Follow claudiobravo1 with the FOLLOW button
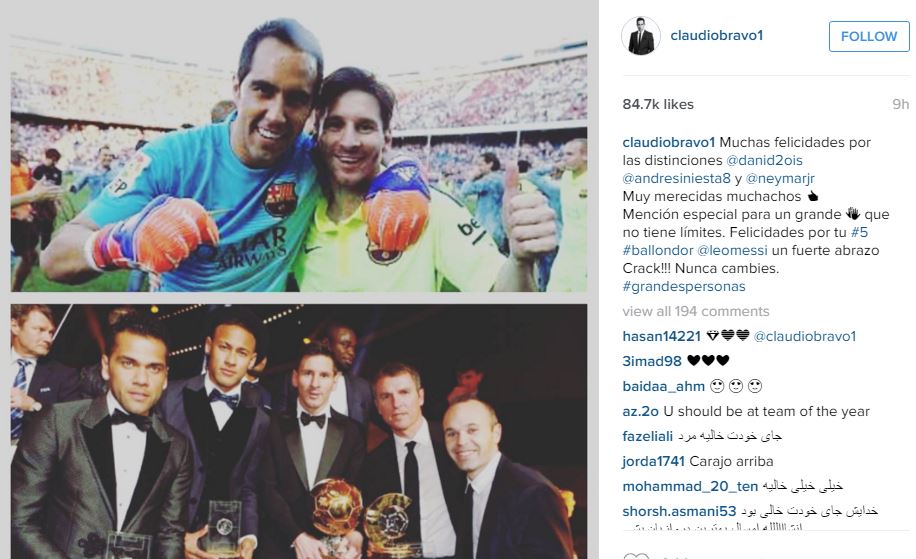 (869, 36)
